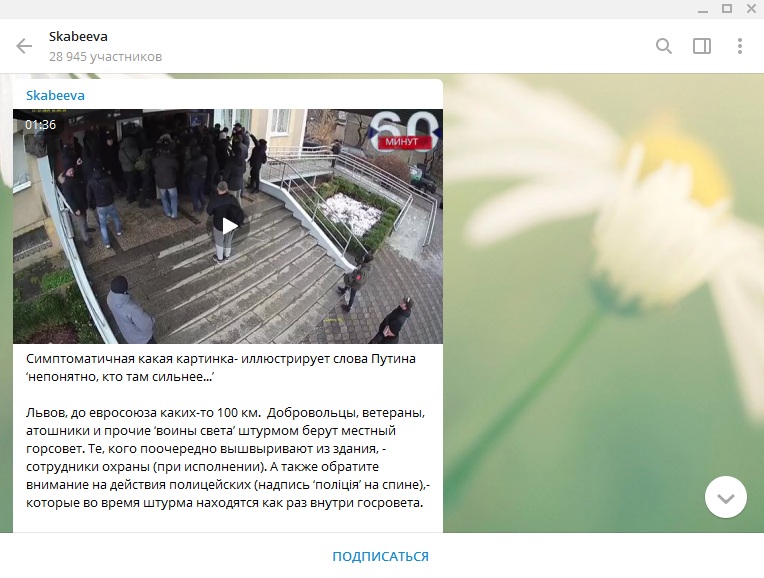Click the paragraph starting with Симптоматичная
This screenshot has width=764, height=578.
click(220, 367)
